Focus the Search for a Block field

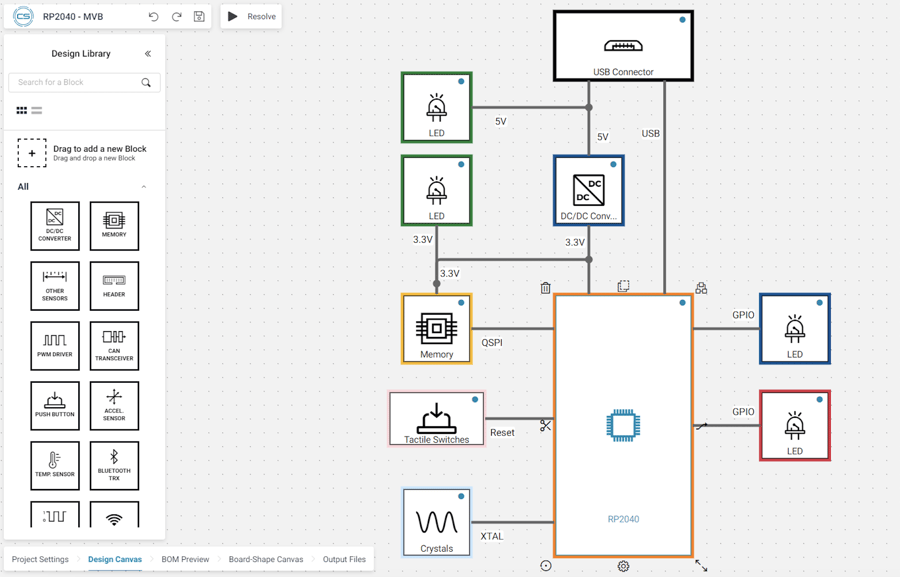84,82
